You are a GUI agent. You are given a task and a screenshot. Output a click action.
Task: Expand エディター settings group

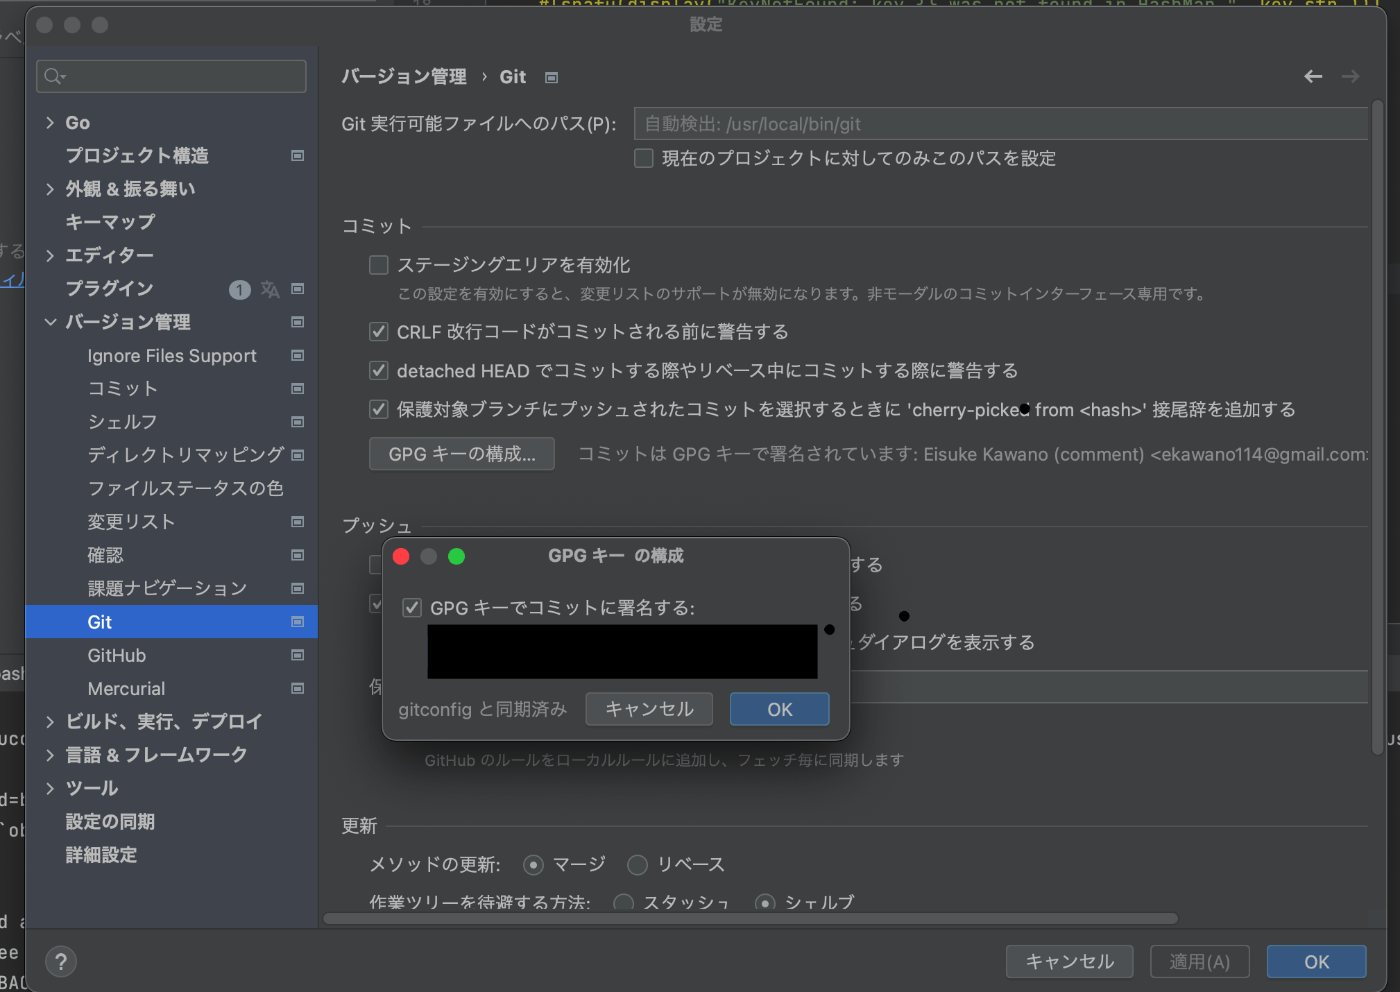point(50,256)
